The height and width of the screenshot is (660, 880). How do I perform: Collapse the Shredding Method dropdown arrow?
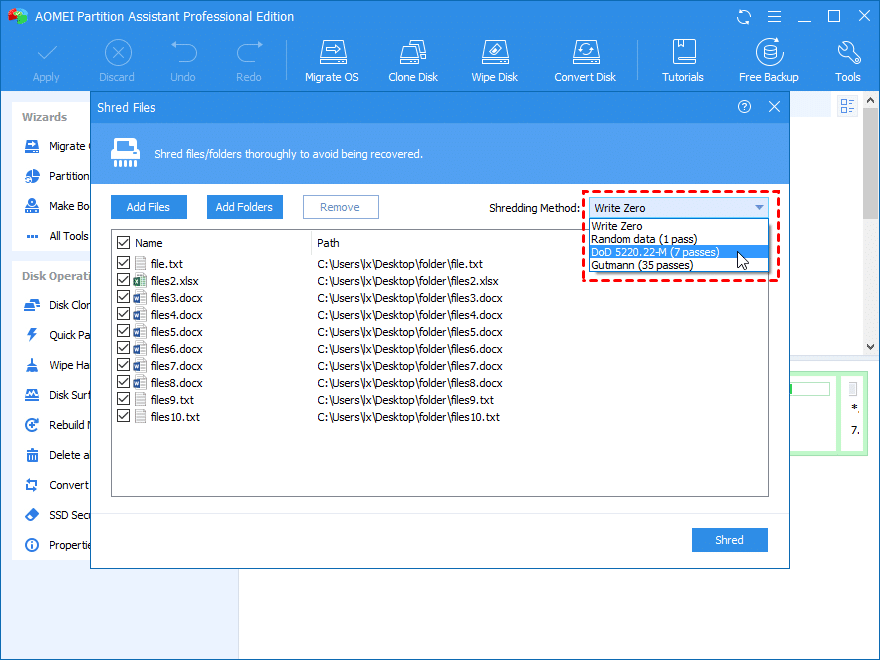759,208
